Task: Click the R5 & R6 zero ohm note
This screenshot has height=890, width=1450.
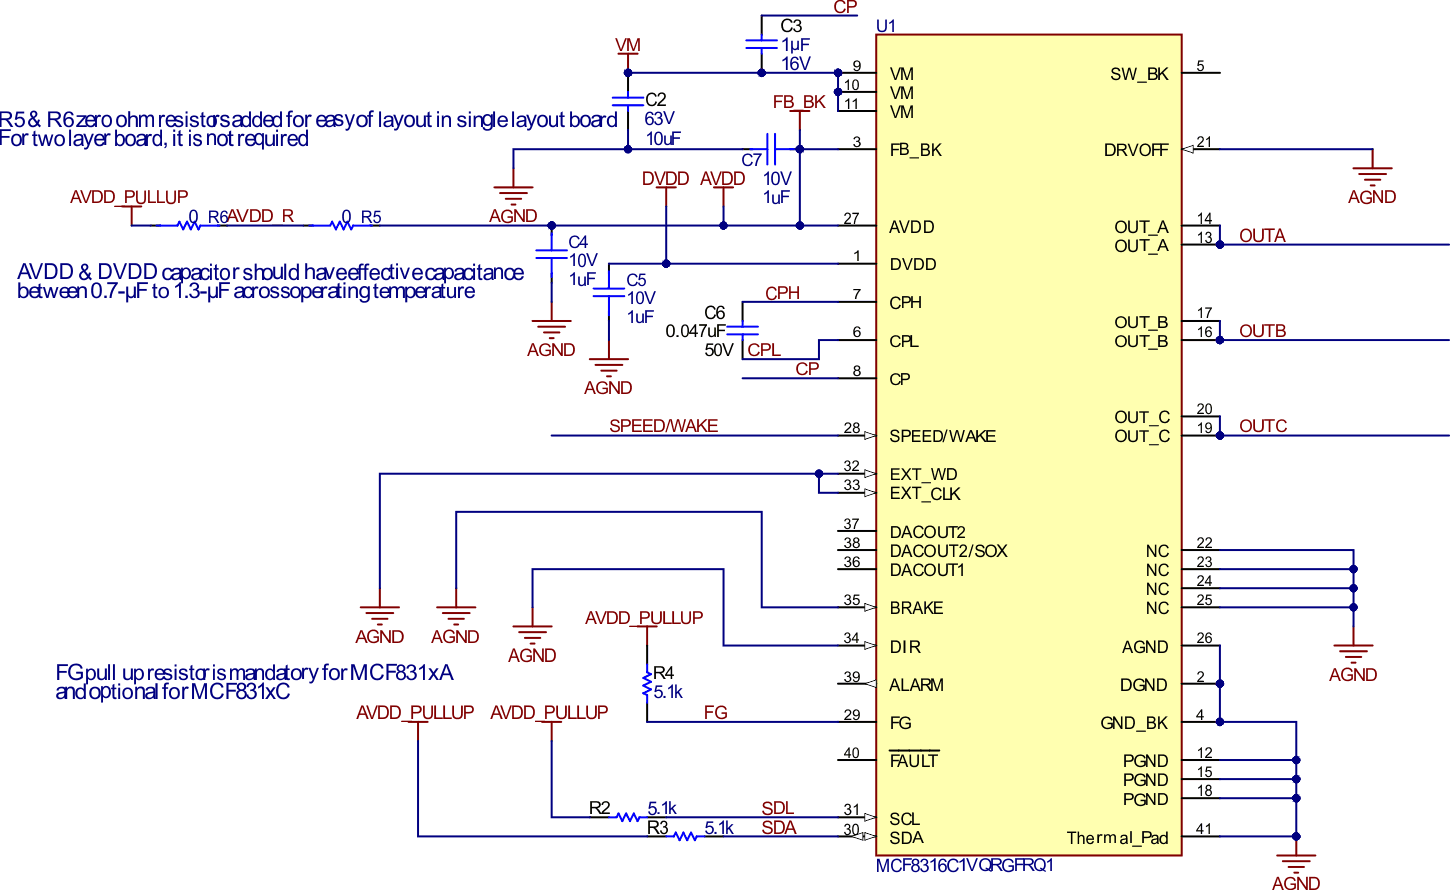Action: click(308, 129)
